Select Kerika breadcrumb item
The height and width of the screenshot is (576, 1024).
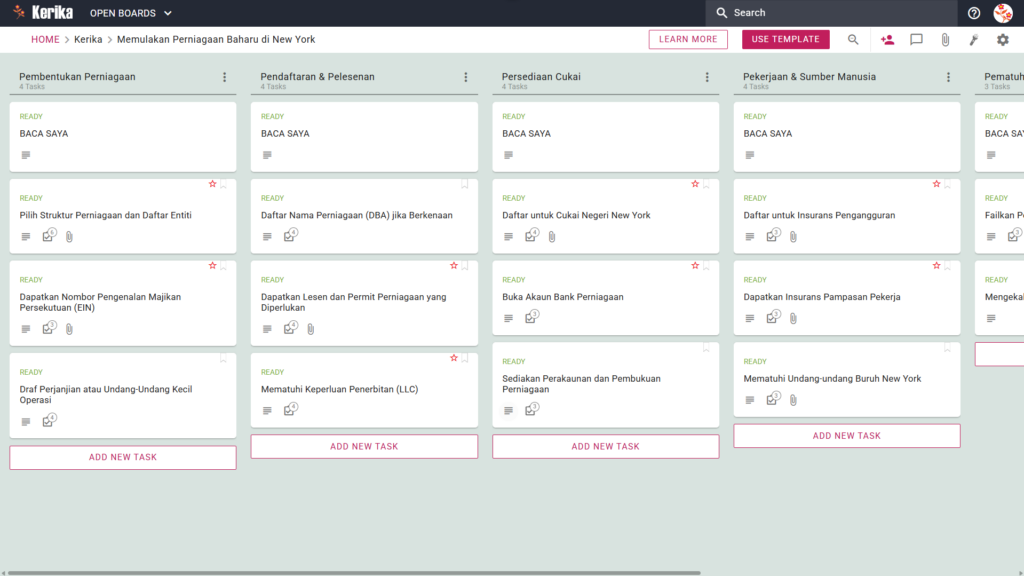click(x=88, y=39)
